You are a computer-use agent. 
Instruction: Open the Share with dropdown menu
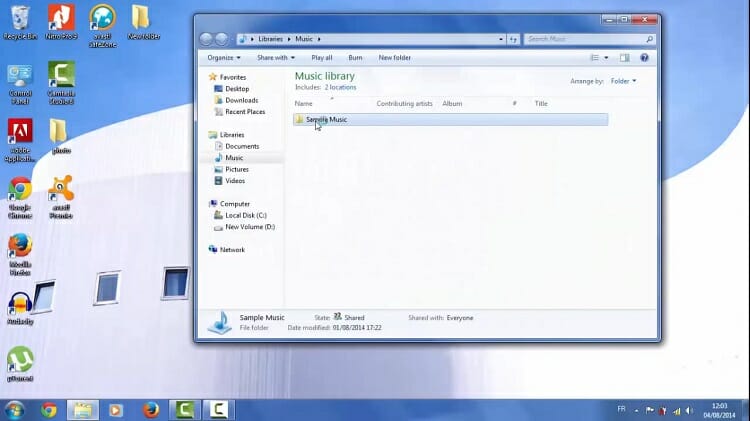point(276,58)
